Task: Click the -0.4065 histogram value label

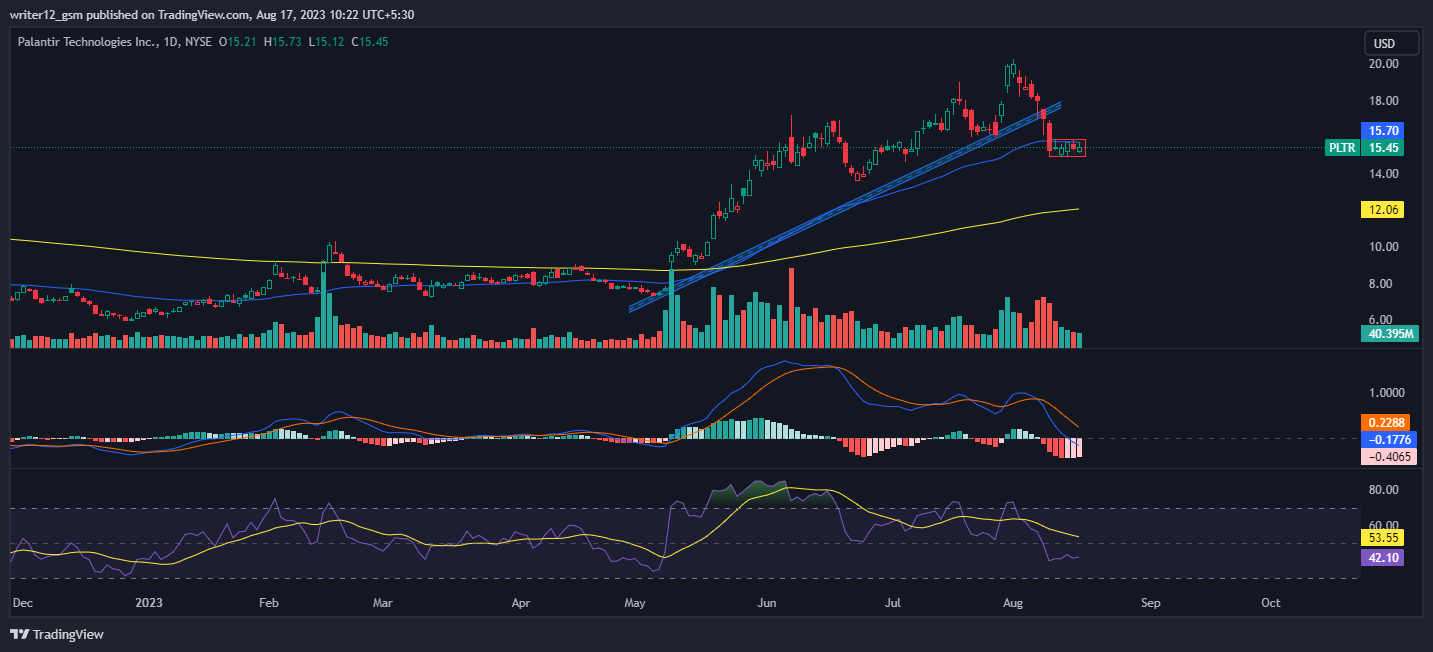Action: coord(1387,455)
